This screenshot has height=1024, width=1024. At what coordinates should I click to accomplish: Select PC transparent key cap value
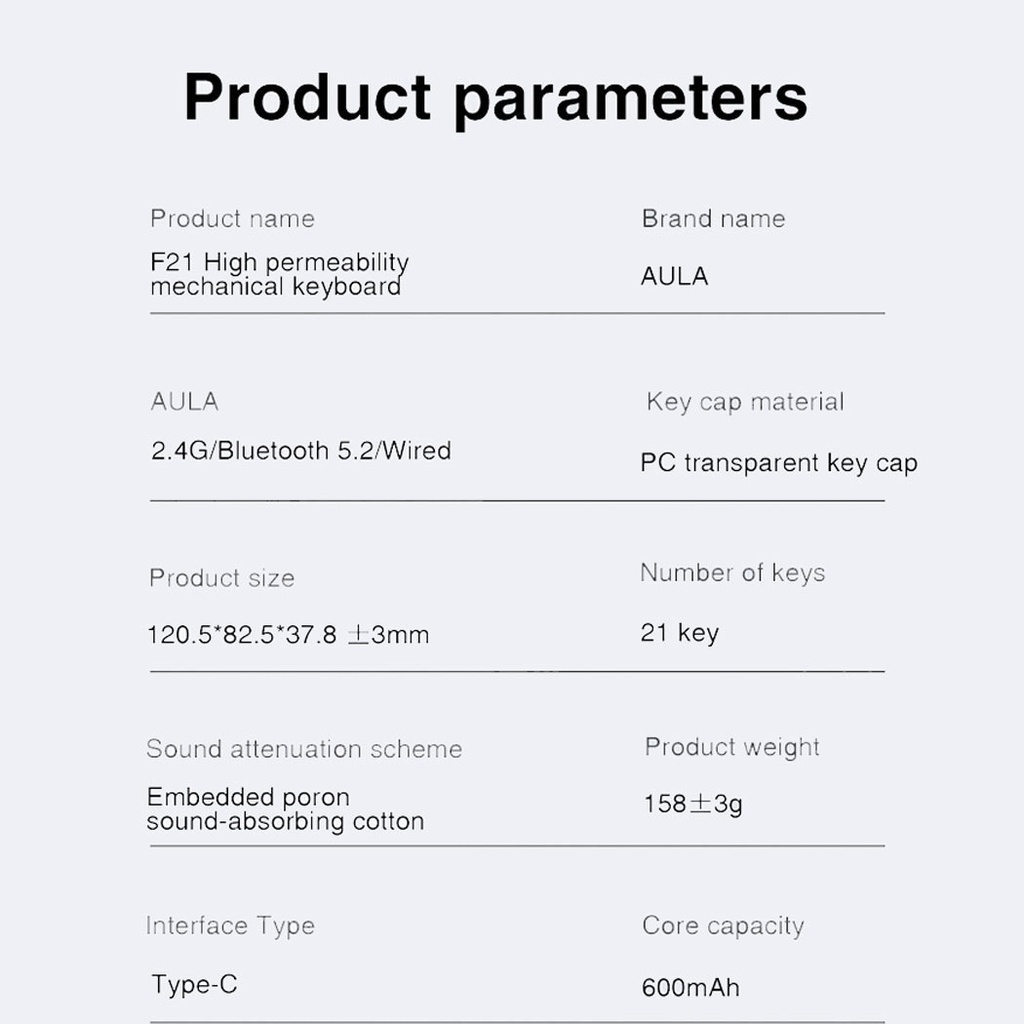[779, 463]
